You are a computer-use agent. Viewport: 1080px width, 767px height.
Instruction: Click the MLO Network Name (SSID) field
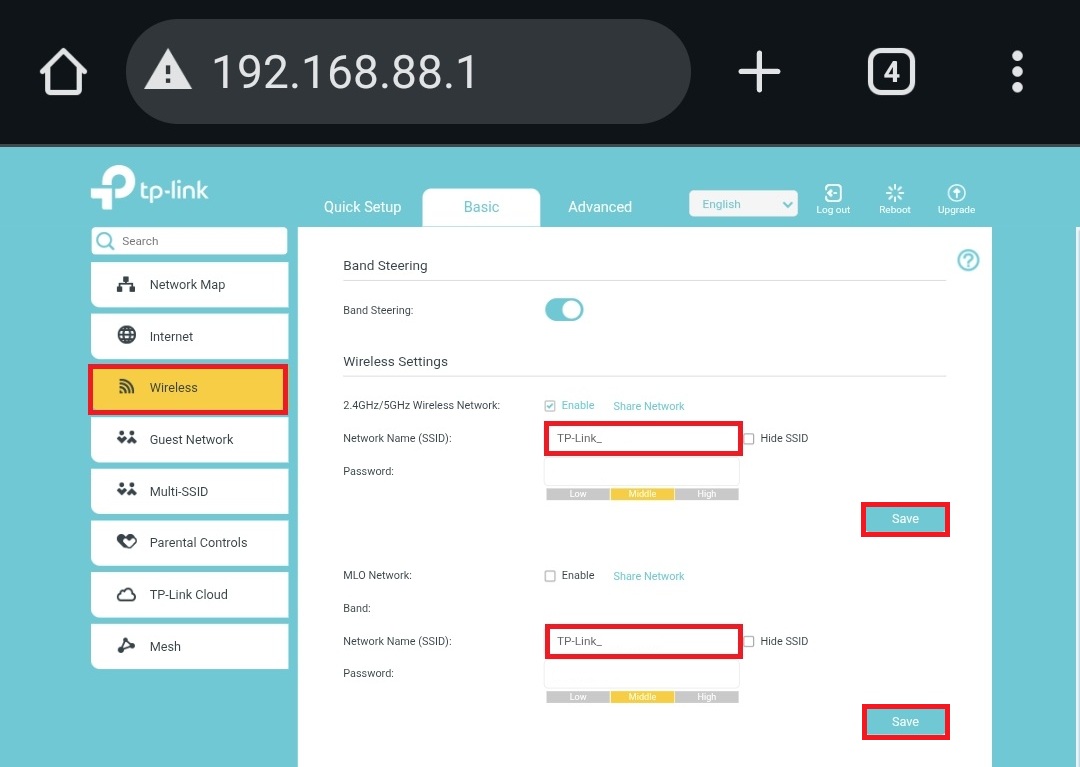642,641
